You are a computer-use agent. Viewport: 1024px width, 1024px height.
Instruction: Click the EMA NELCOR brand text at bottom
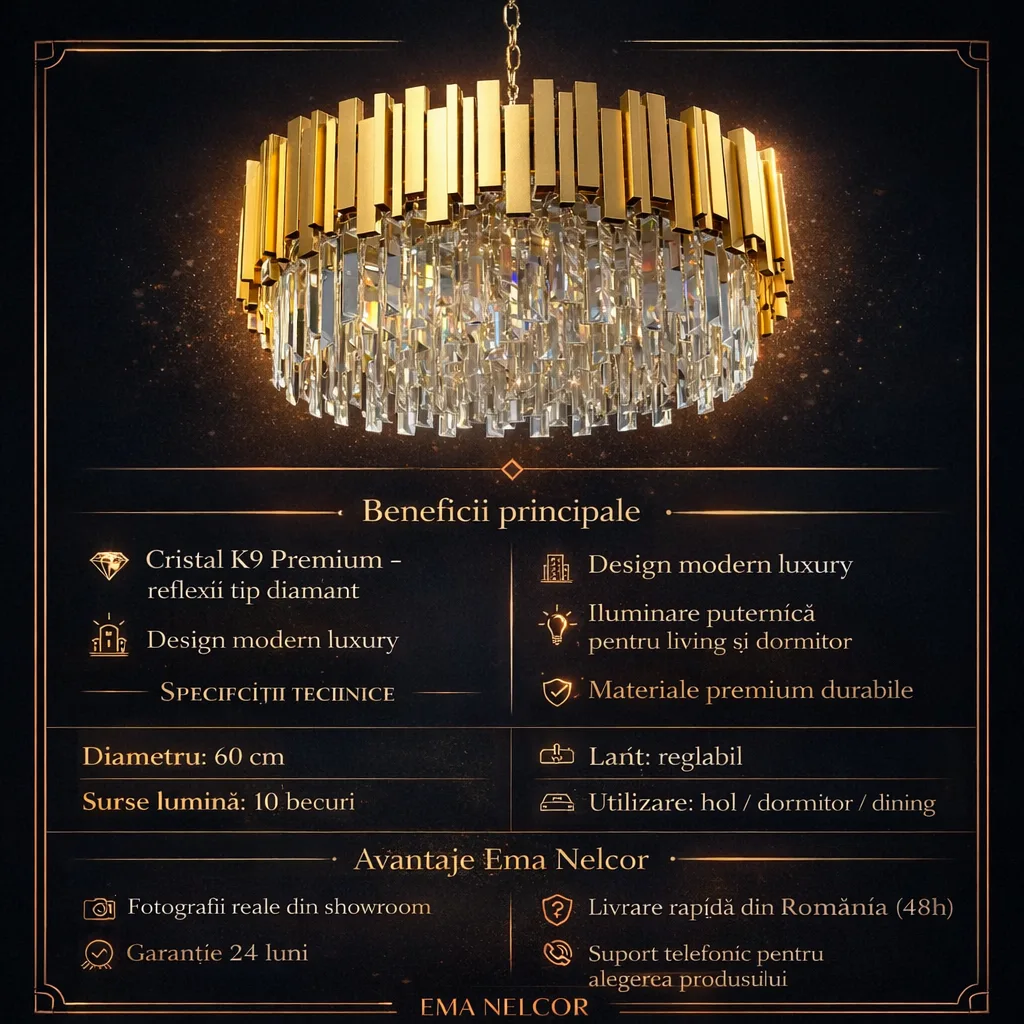505,1006
